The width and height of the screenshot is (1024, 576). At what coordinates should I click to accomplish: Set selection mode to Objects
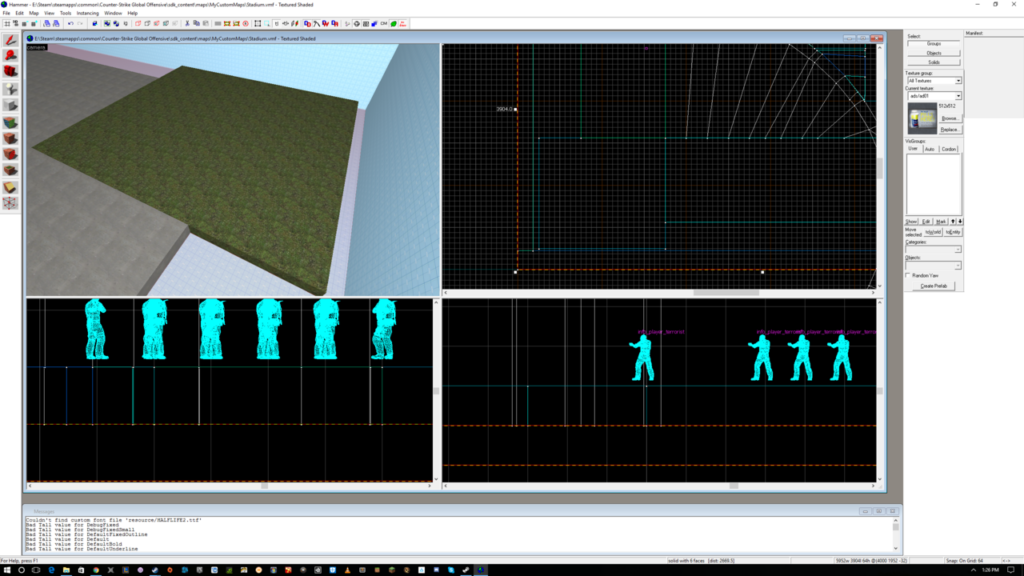934,53
